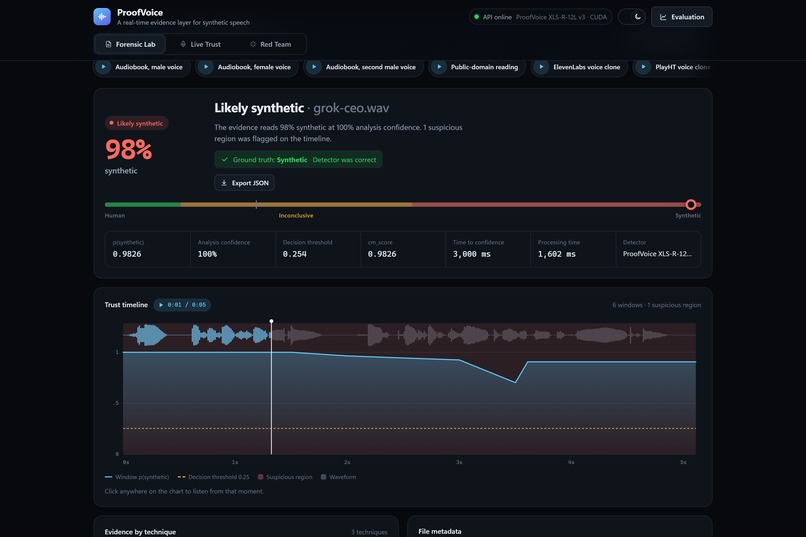
Task: Click the waveform near the start
Action: pyautogui.click(x=149, y=336)
